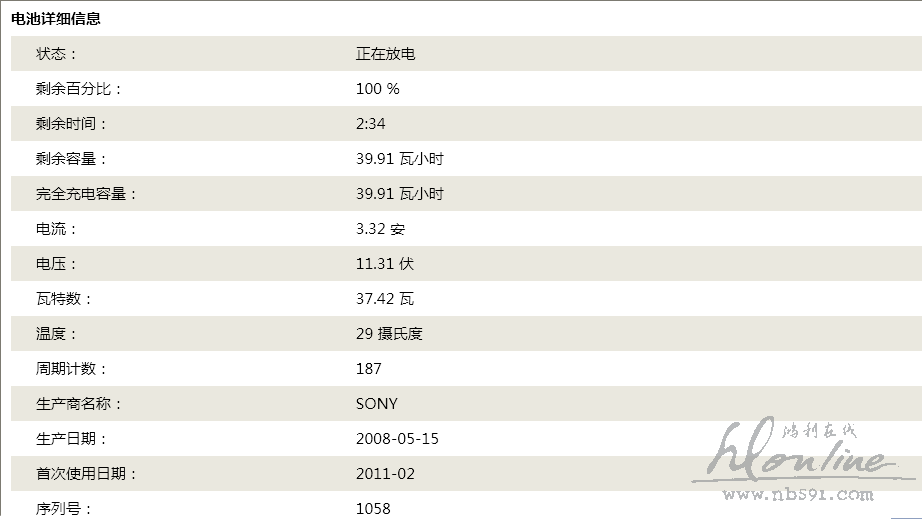Image resolution: width=922 pixels, height=519 pixels.
Task: Select the 2008-05-15 production date
Action: click(x=397, y=439)
